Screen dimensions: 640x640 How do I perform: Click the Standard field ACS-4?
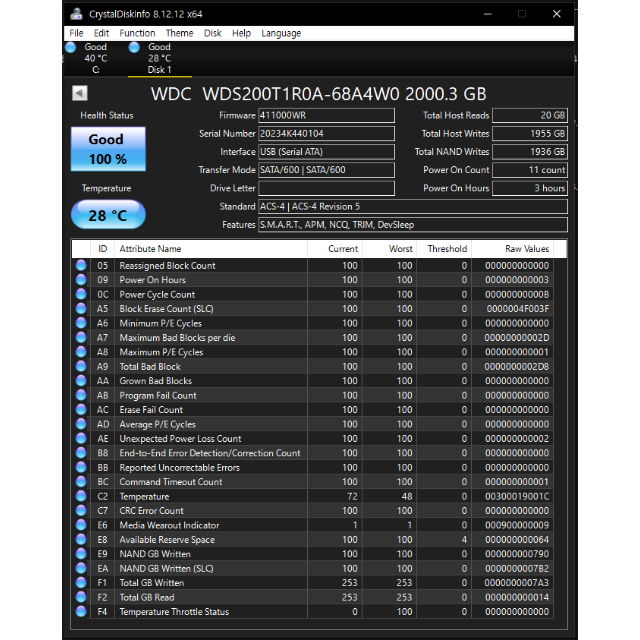413,207
